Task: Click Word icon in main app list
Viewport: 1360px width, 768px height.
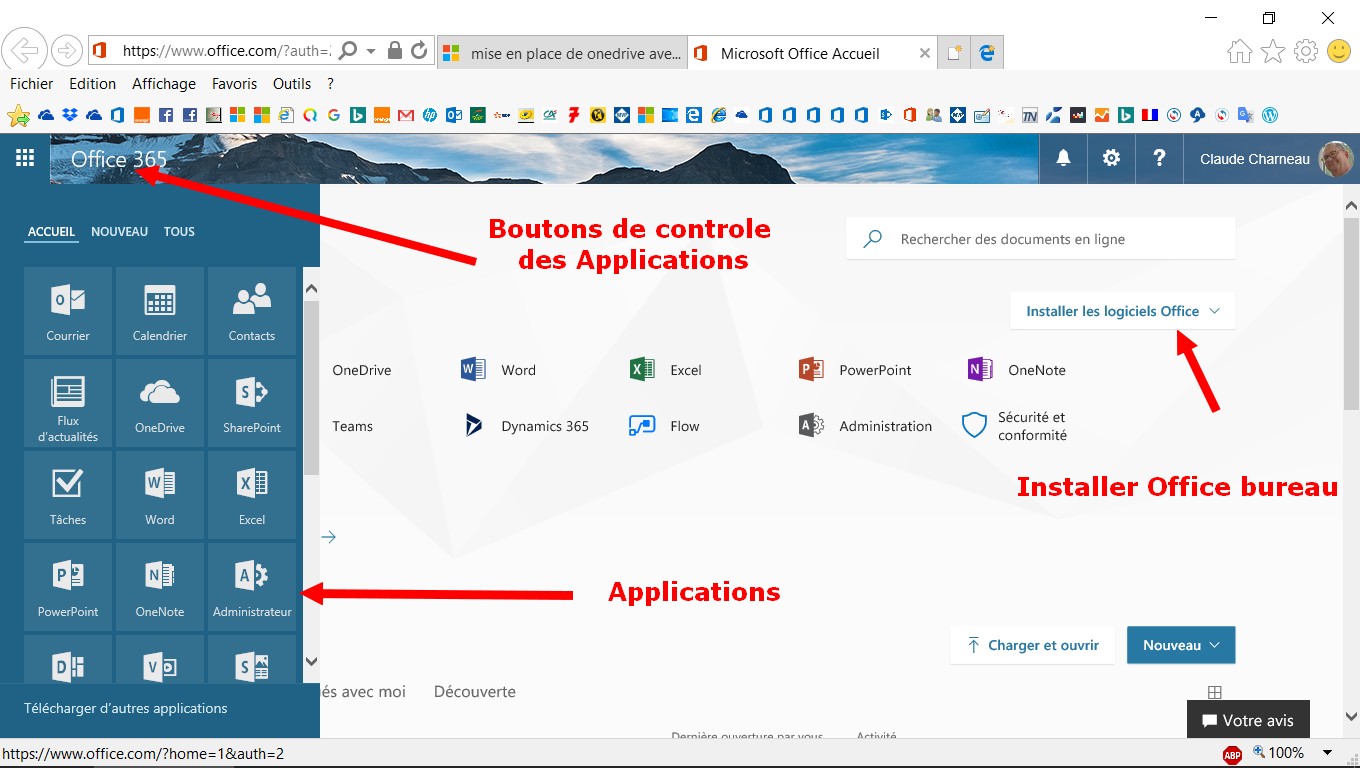Action: pyautogui.click(x=473, y=369)
